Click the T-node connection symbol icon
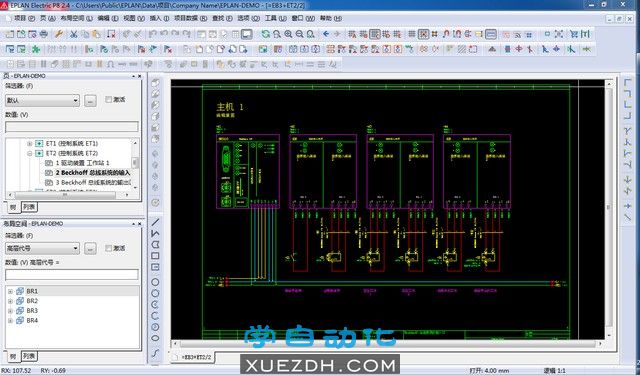640x375 pixels. [628, 131]
